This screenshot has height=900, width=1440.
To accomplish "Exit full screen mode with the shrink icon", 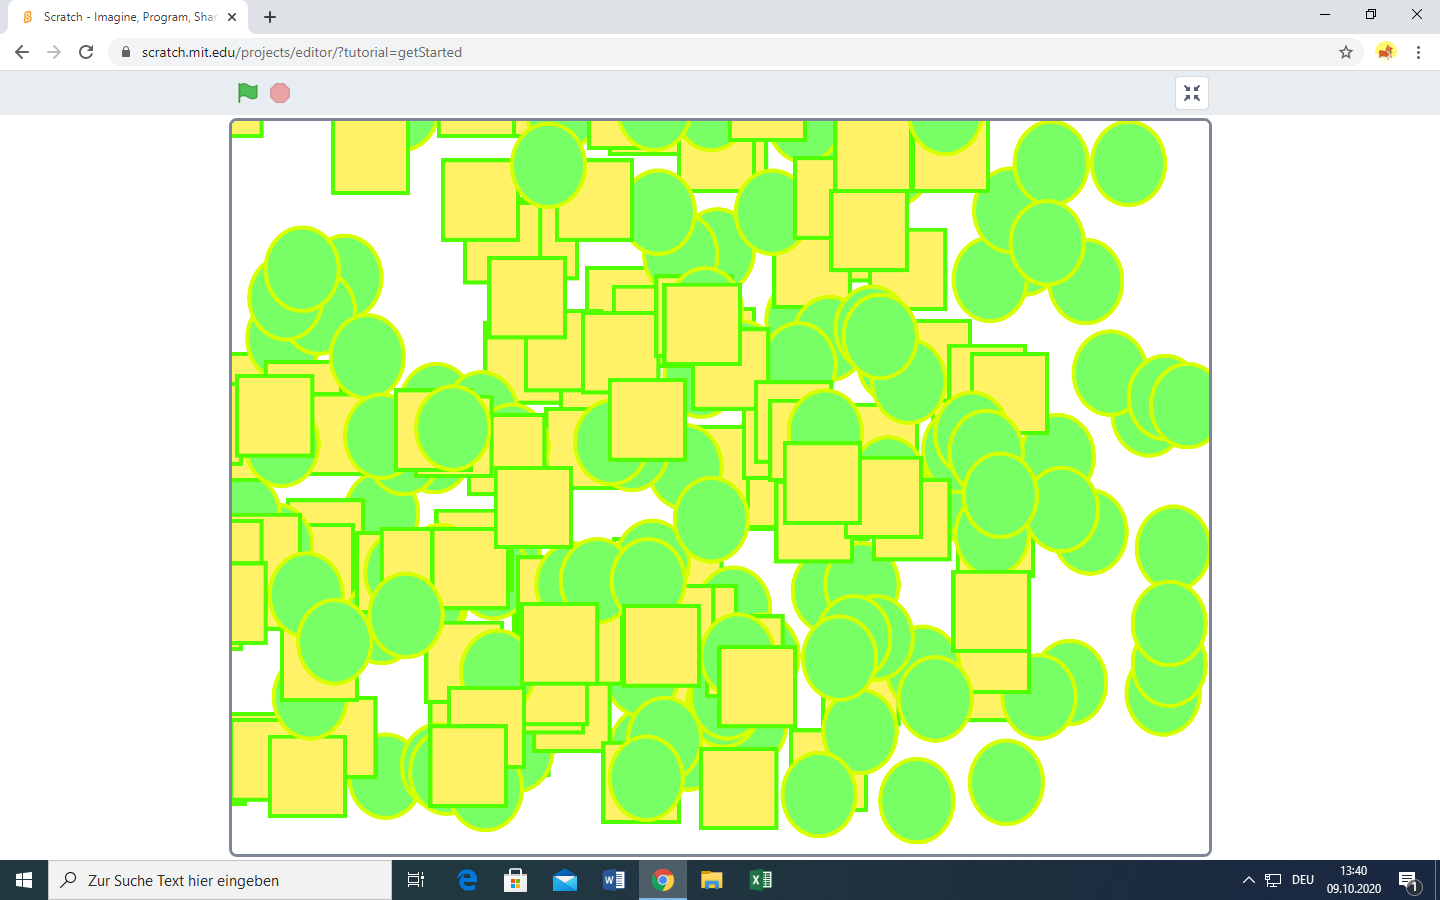I will (1192, 93).
